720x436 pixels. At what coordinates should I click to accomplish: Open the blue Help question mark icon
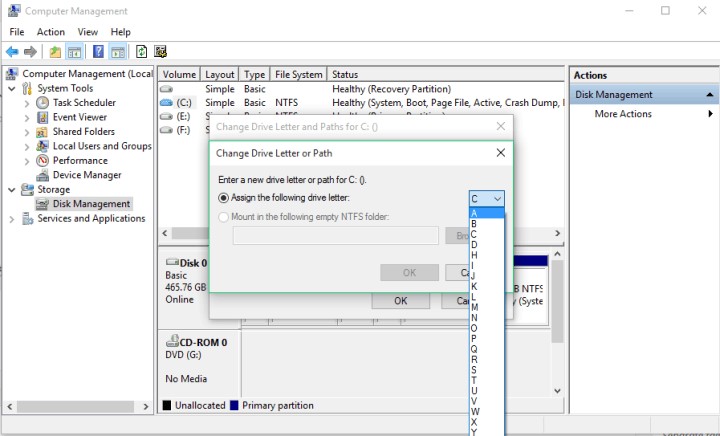(98, 51)
